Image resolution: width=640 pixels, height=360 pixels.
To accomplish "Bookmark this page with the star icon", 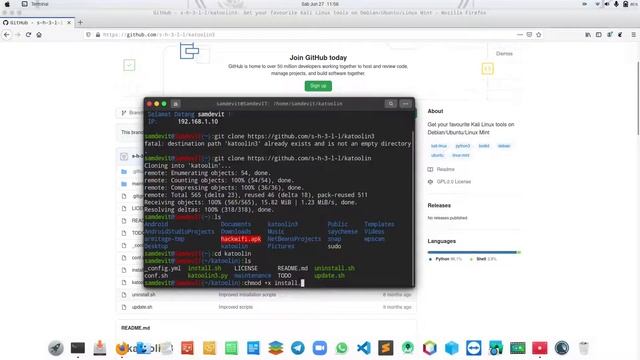I will pyautogui.click(x=538, y=35).
